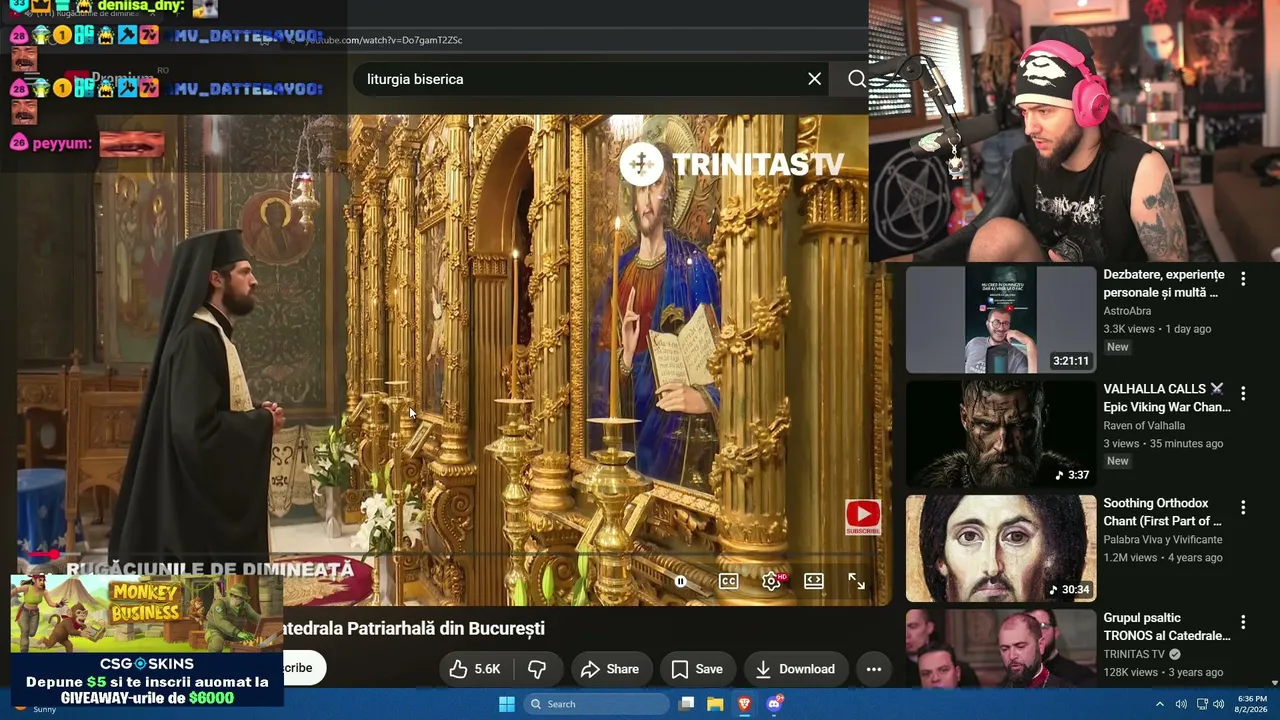Screen dimensions: 1280x720
Task: Open Discord from the taskbar
Action: pyautogui.click(x=774, y=704)
